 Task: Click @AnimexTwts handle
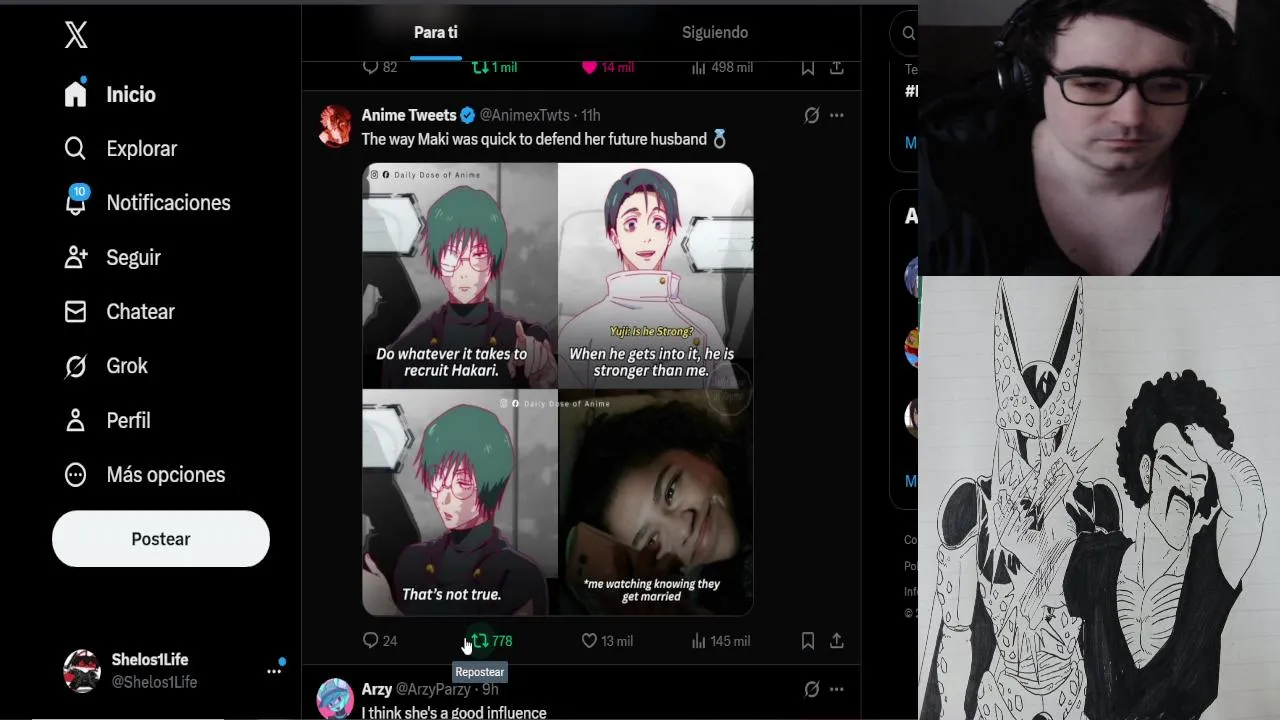point(524,115)
